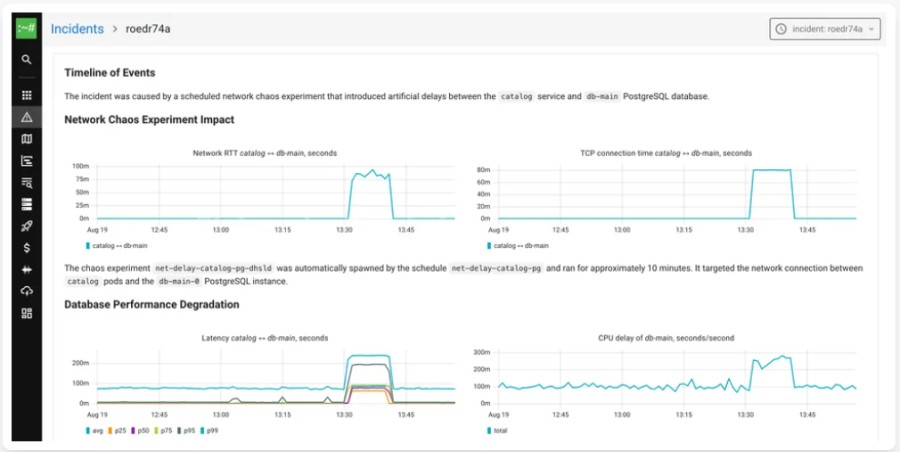Screen dimensions: 900x452
Task: Toggle the p25 series in Latency chart legend
Action: (117, 430)
